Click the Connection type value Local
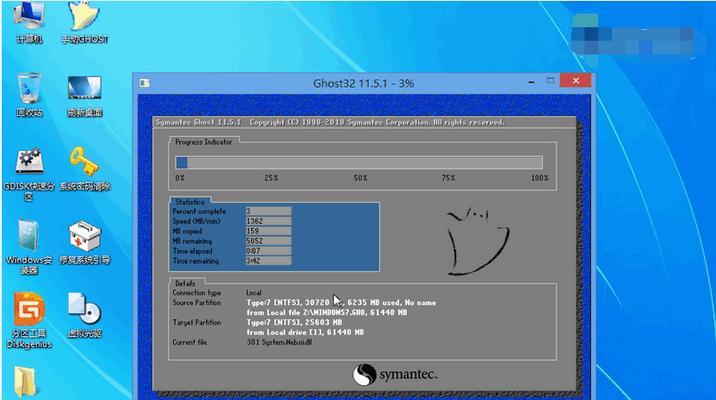Screen dimensions: 716x400 254,292
